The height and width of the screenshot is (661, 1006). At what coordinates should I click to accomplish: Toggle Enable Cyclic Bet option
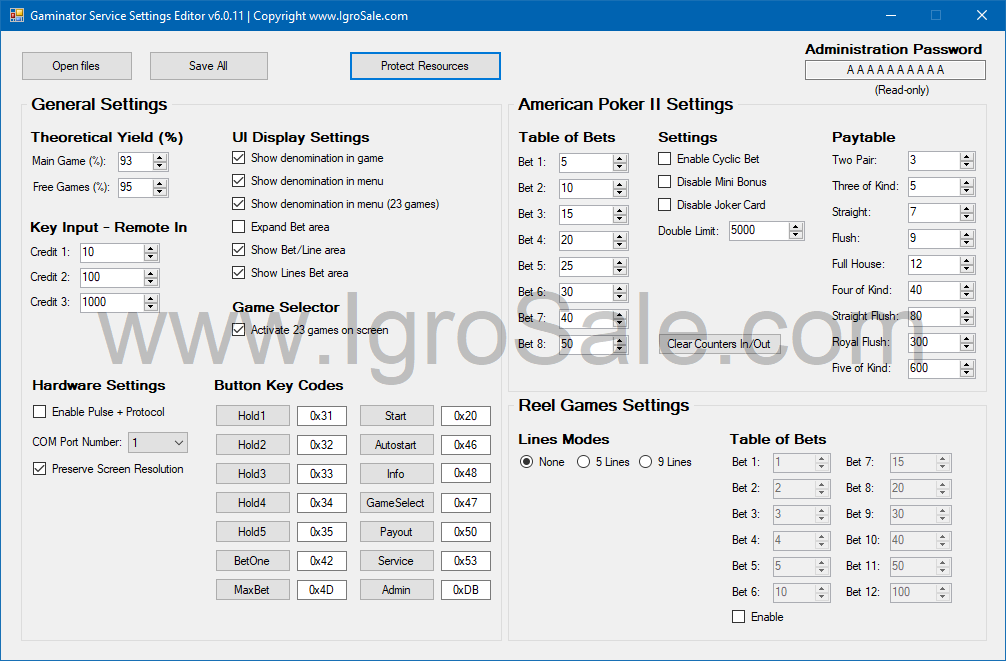[664, 159]
